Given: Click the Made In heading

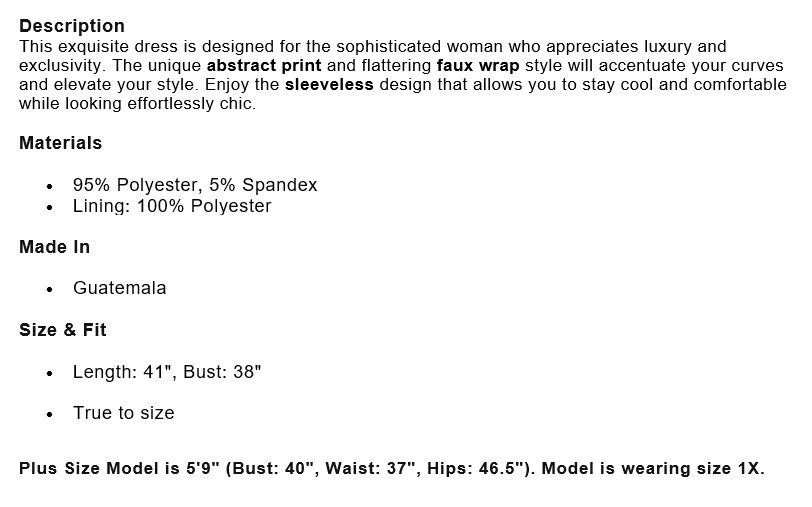Looking at the screenshot, I should pyautogui.click(x=54, y=247).
